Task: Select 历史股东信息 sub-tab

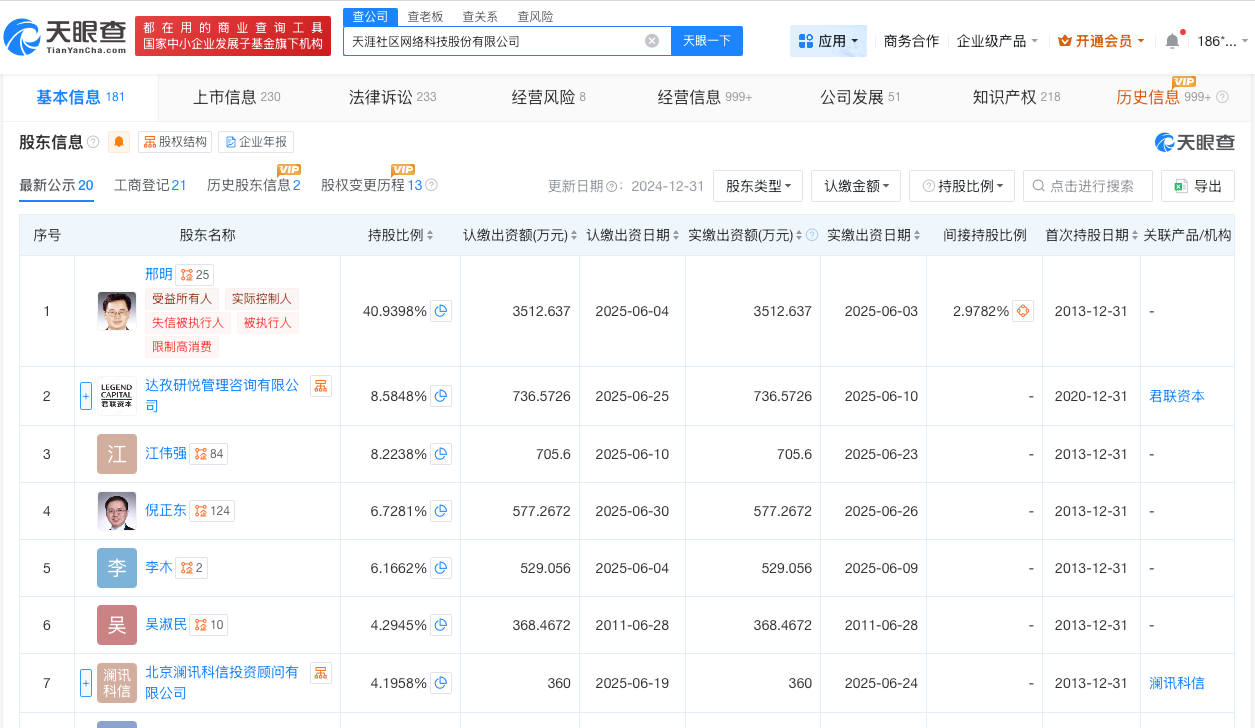Action: 254,186
